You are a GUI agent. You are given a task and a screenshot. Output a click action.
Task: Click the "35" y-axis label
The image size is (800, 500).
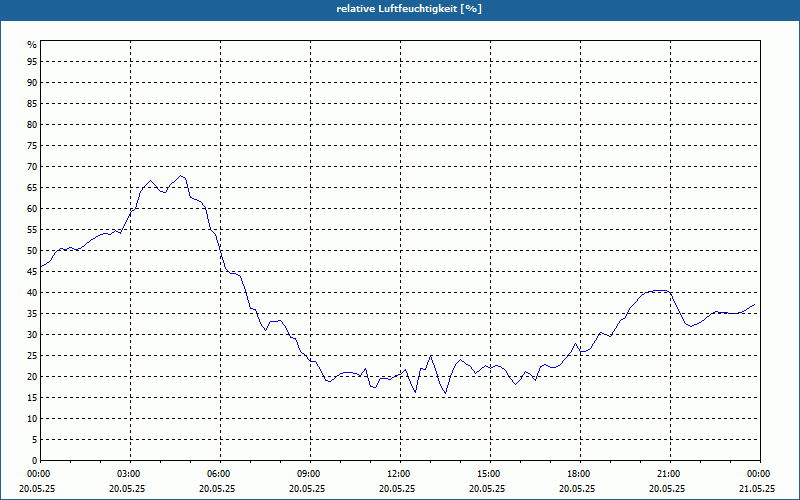coord(32,314)
